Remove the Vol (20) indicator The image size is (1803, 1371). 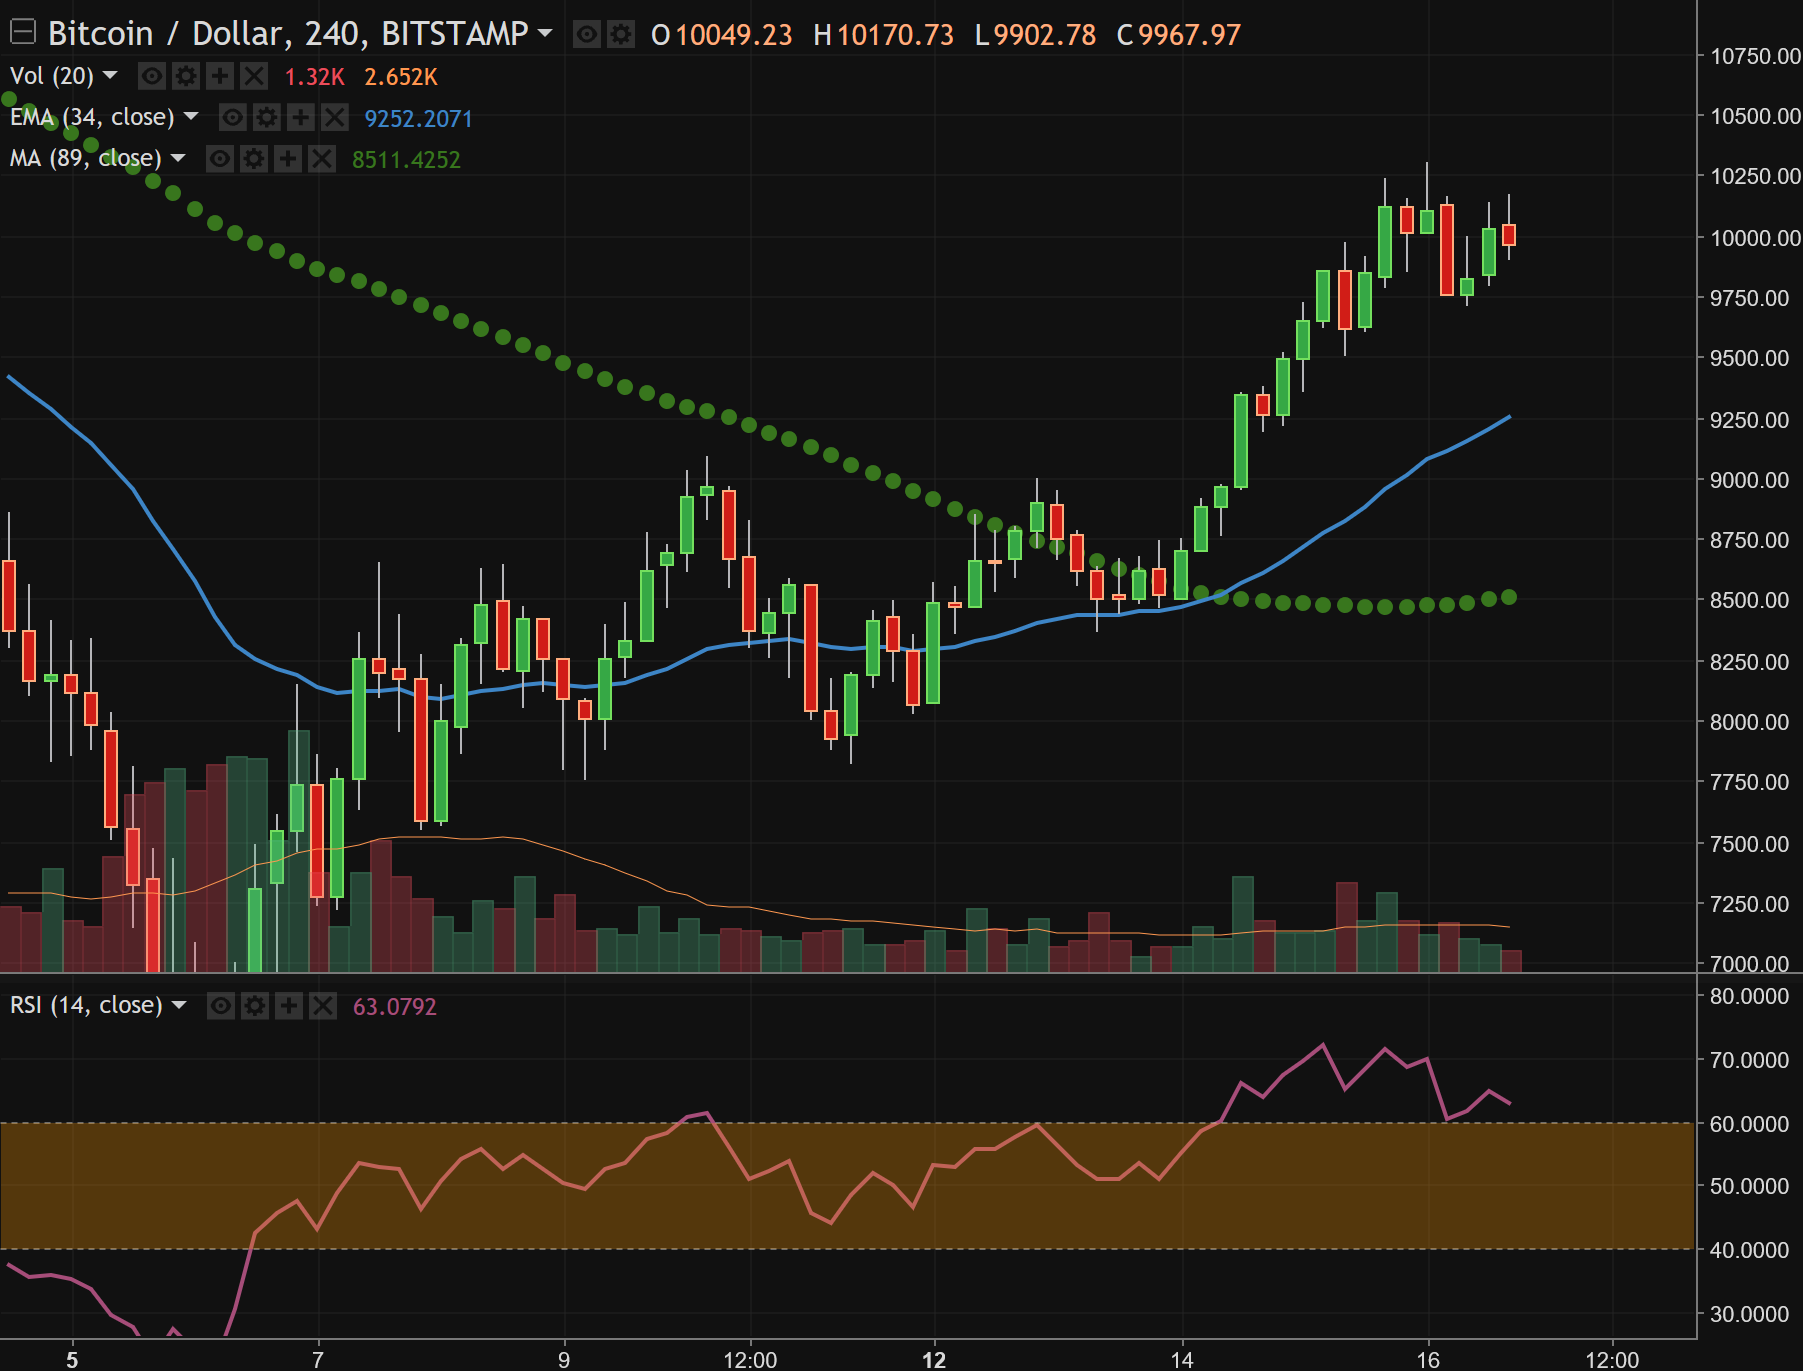tap(254, 76)
